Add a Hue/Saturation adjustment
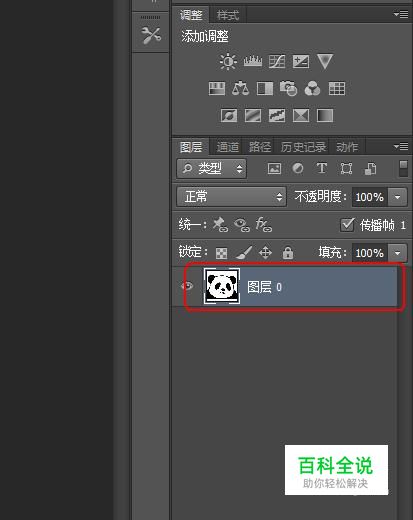This screenshot has height=520, width=413. 217,89
